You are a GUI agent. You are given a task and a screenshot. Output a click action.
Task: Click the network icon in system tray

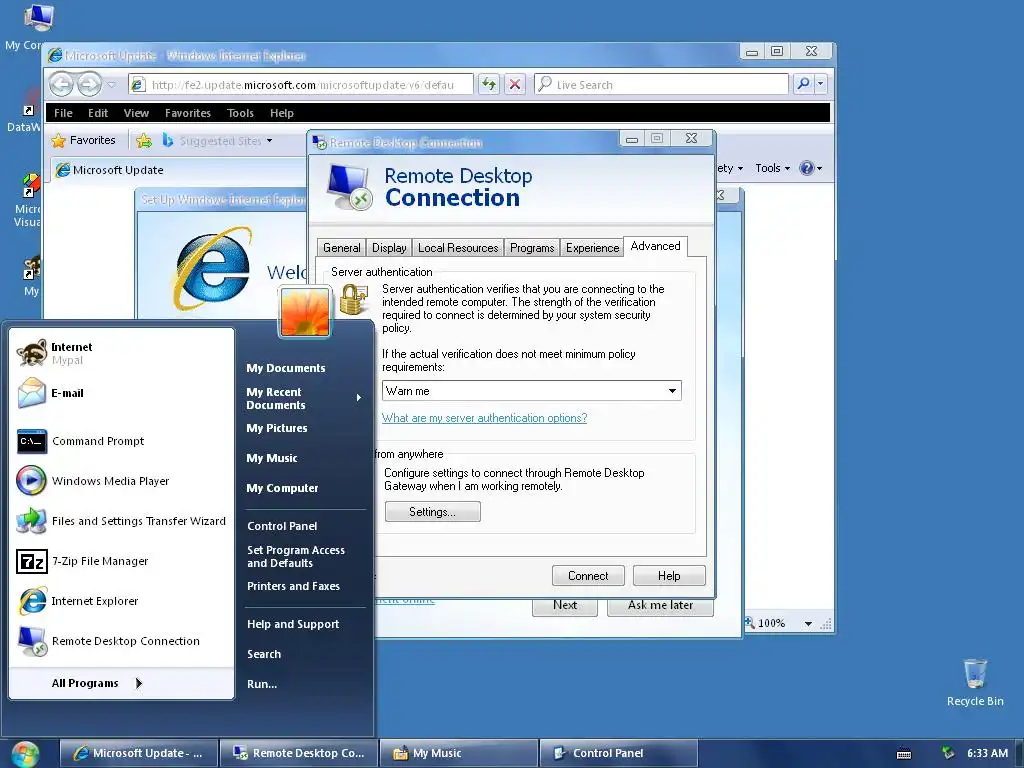coord(948,754)
